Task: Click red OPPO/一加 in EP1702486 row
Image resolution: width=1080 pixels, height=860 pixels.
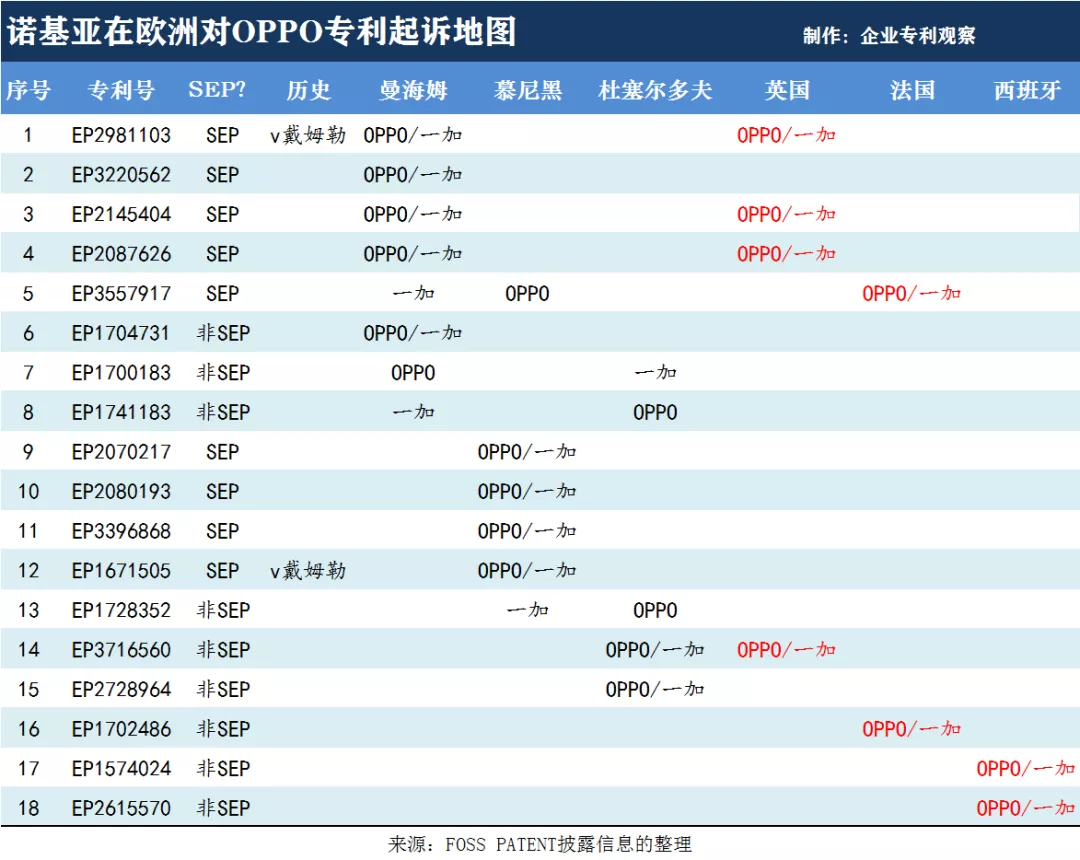Action: pyautogui.click(x=911, y=729)
